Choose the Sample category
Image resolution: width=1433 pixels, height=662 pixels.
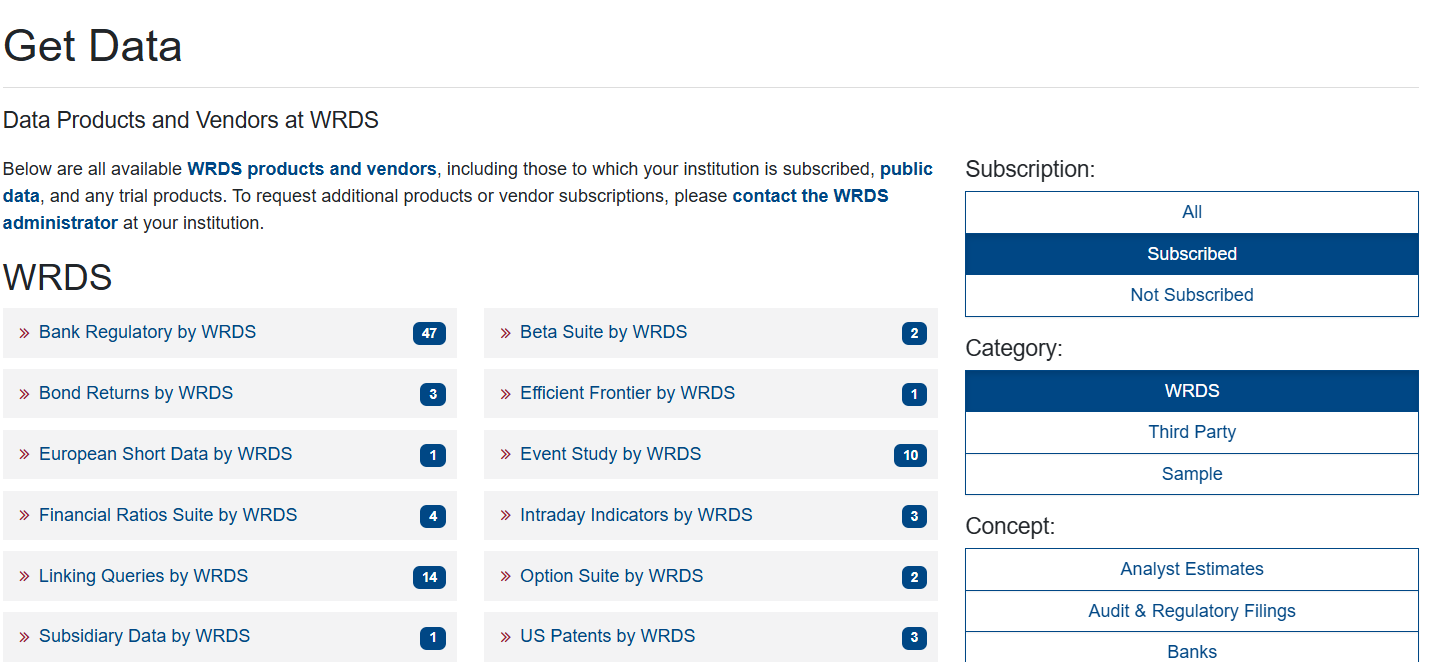(1191, 474)
